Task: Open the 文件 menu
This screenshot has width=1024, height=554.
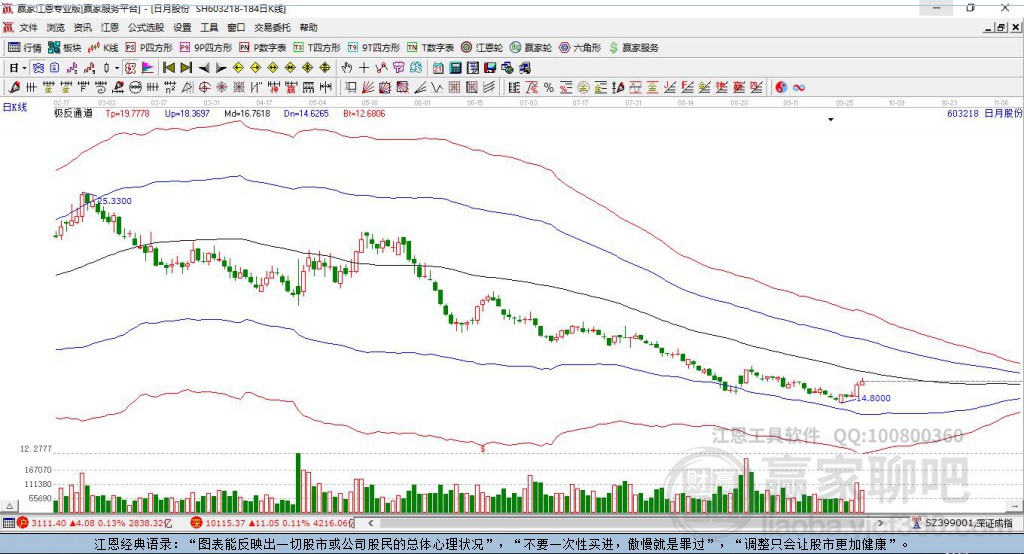Action: [28, 27]
